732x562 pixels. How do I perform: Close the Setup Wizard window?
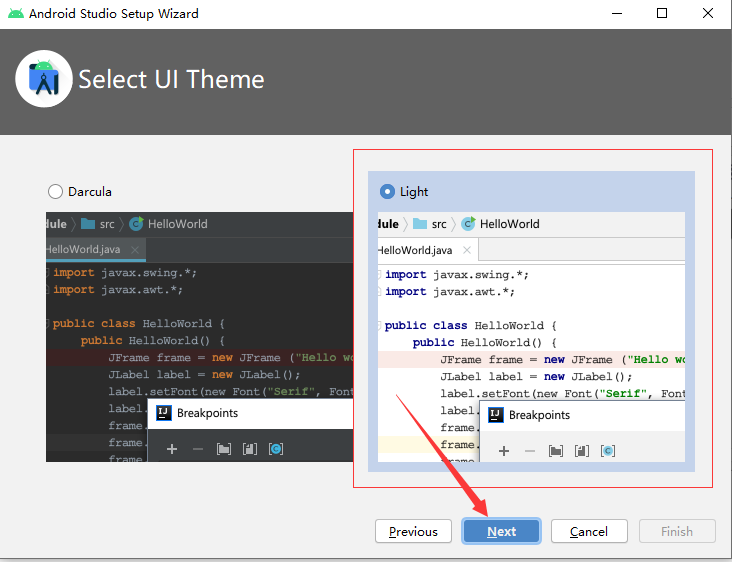708,14
